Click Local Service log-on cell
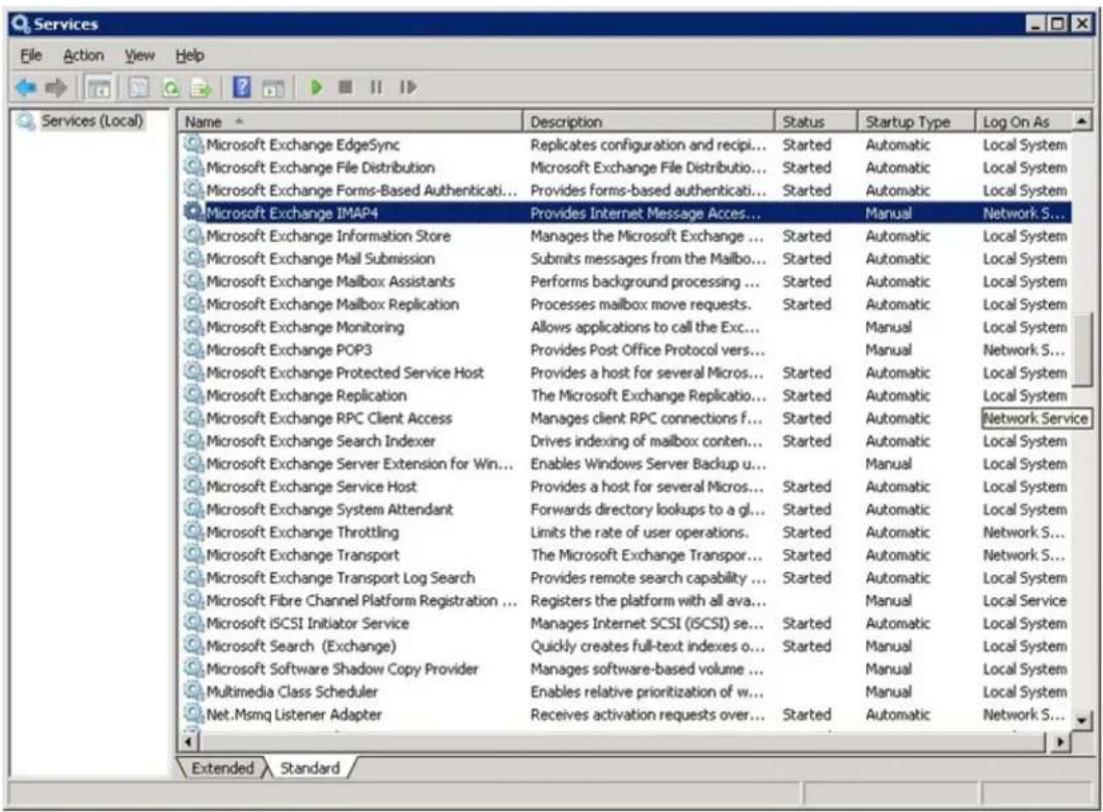 click(x=1025, y=600)
